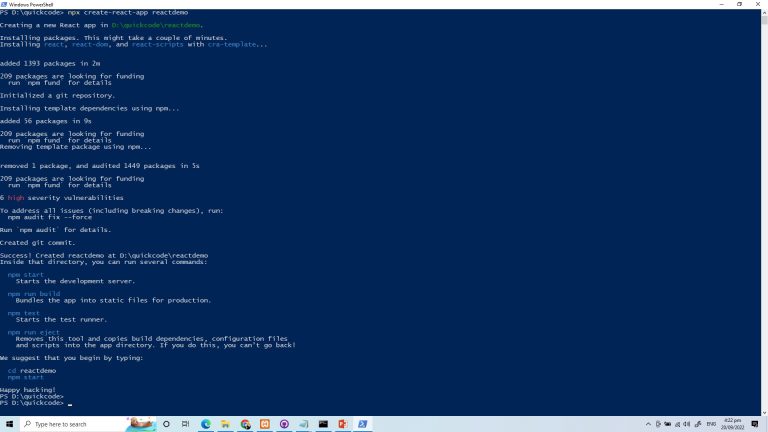Click 'Bundles the app into static files' line
768x432 pixels.
113,300
